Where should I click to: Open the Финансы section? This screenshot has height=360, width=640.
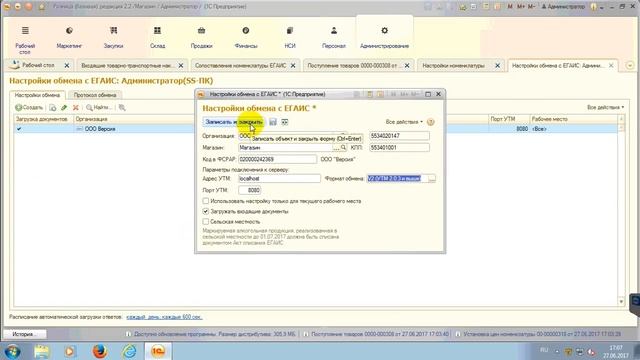click(246, 38)
